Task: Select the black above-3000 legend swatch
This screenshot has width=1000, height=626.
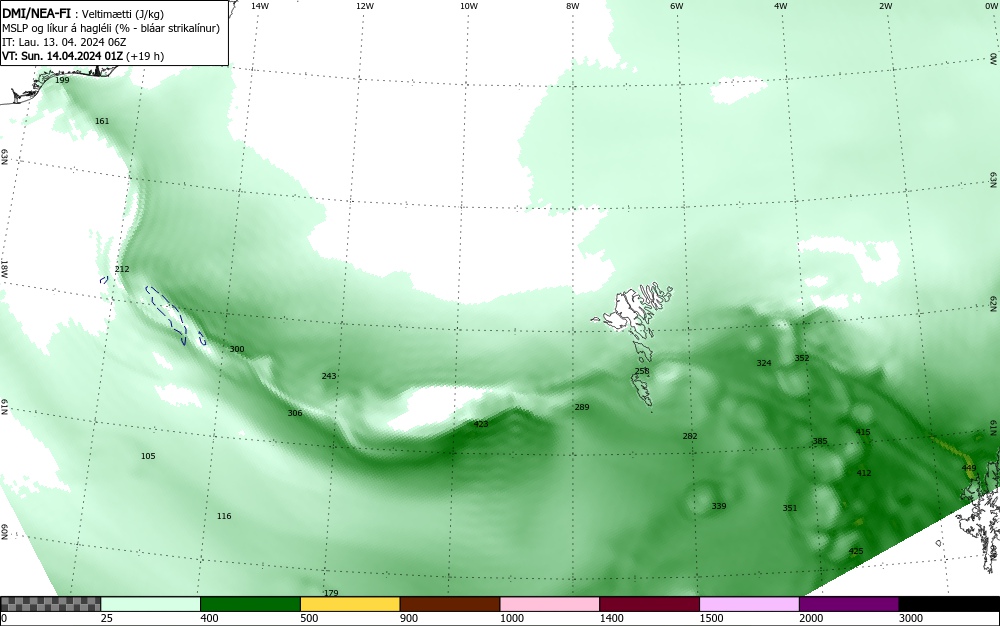Action: (949, 604)
